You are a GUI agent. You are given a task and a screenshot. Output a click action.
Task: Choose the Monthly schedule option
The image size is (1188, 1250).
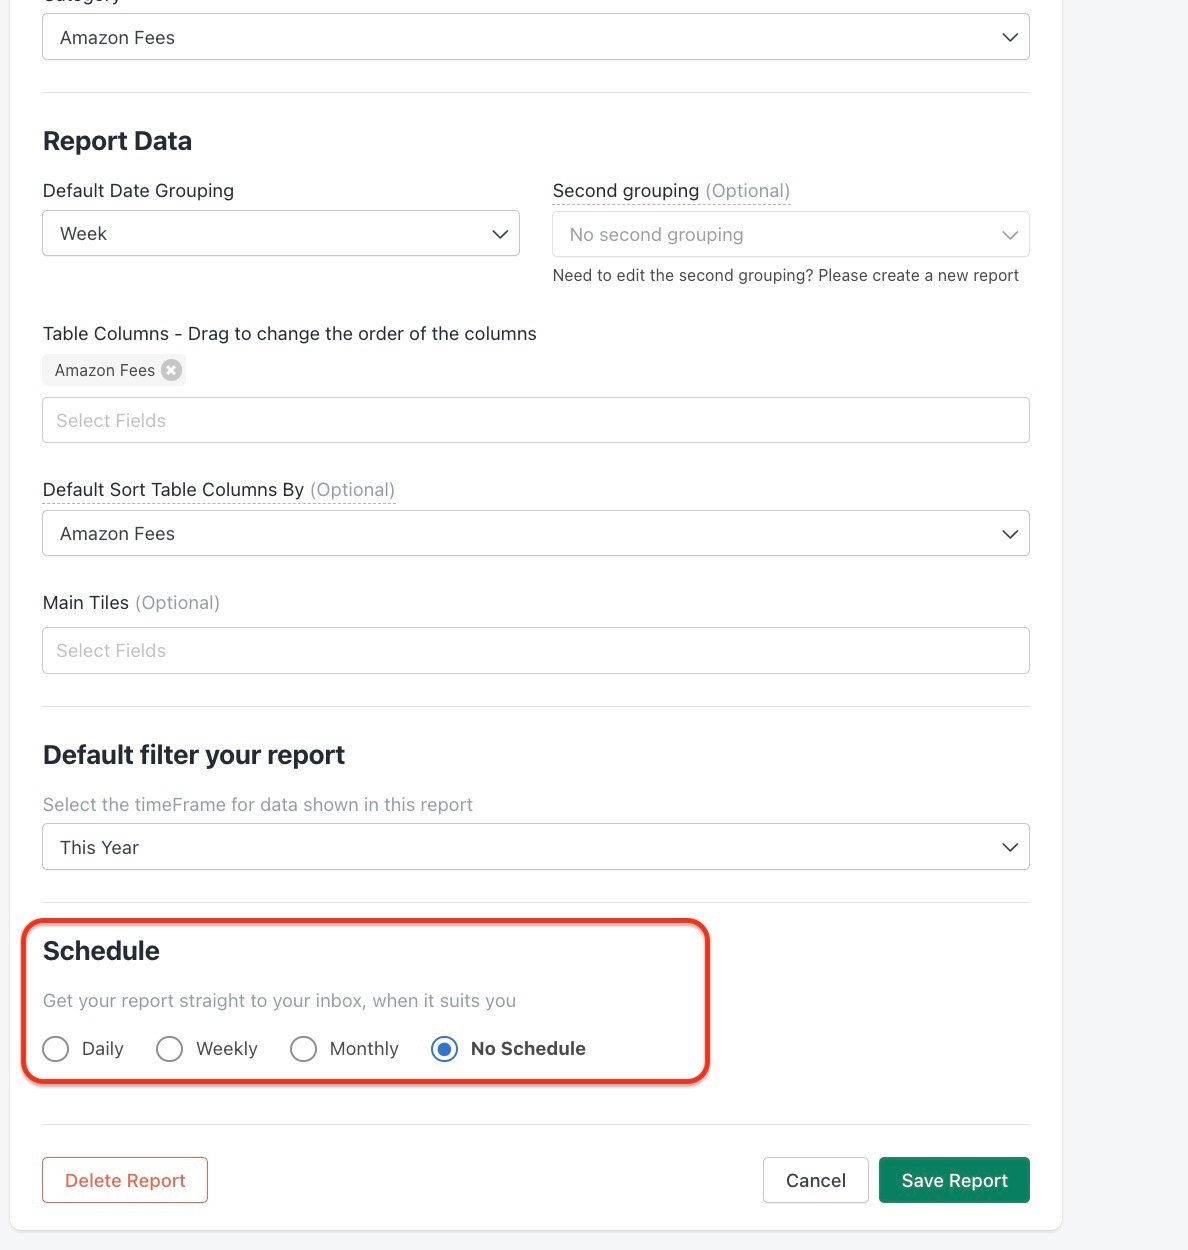(303, 1049)
